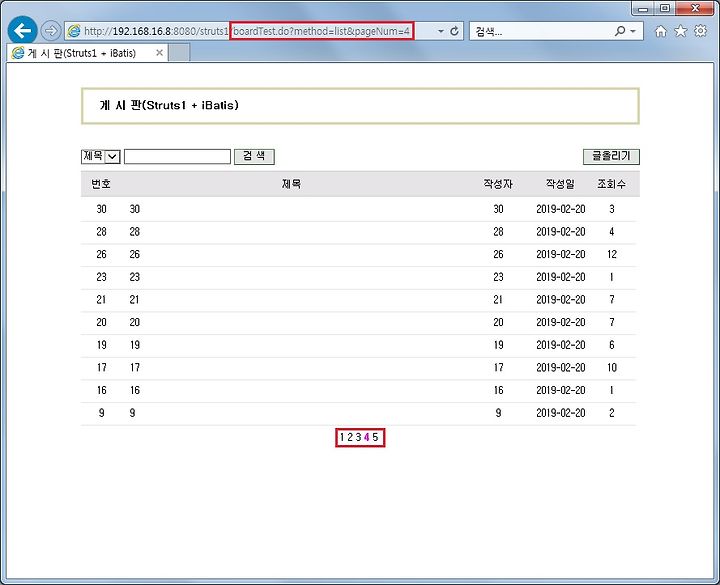The image size is (720, 585).
Task: Open post titled 17
Action: point(135,367)
